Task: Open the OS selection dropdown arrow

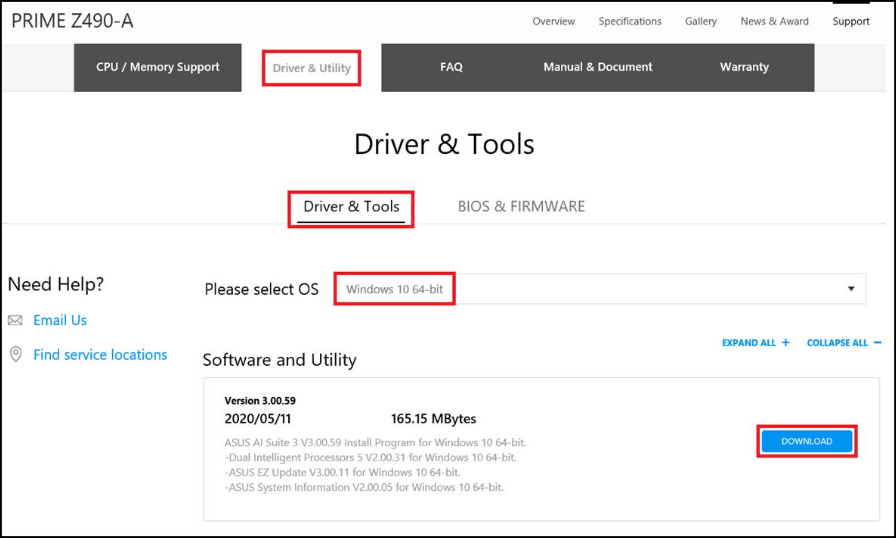Action: pos(851,289)
